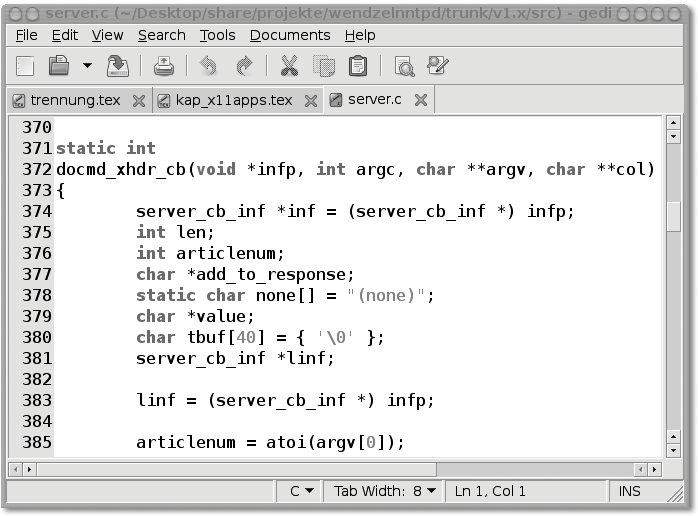Paste using the clipboard icon
Viewport: 698px width, 516px height.
pos(357,67)
